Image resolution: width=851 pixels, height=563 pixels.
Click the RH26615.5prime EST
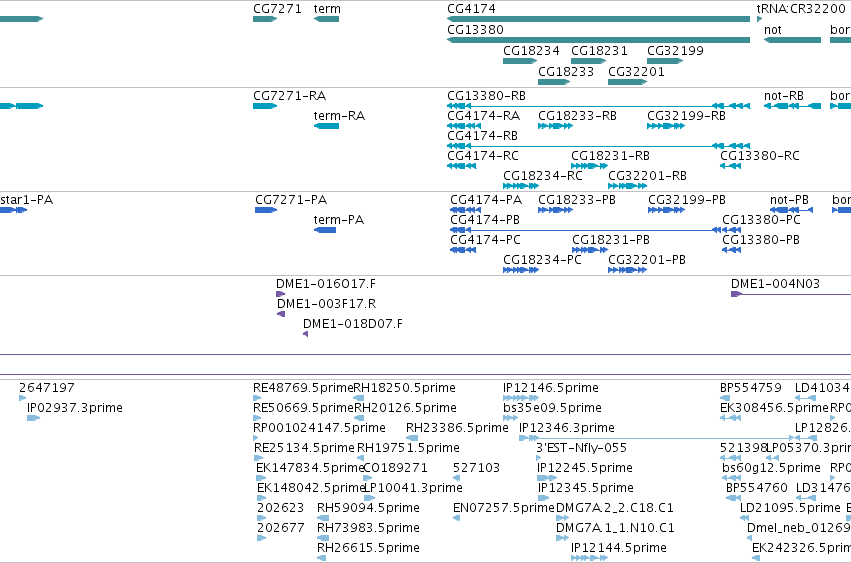point(322,558)
